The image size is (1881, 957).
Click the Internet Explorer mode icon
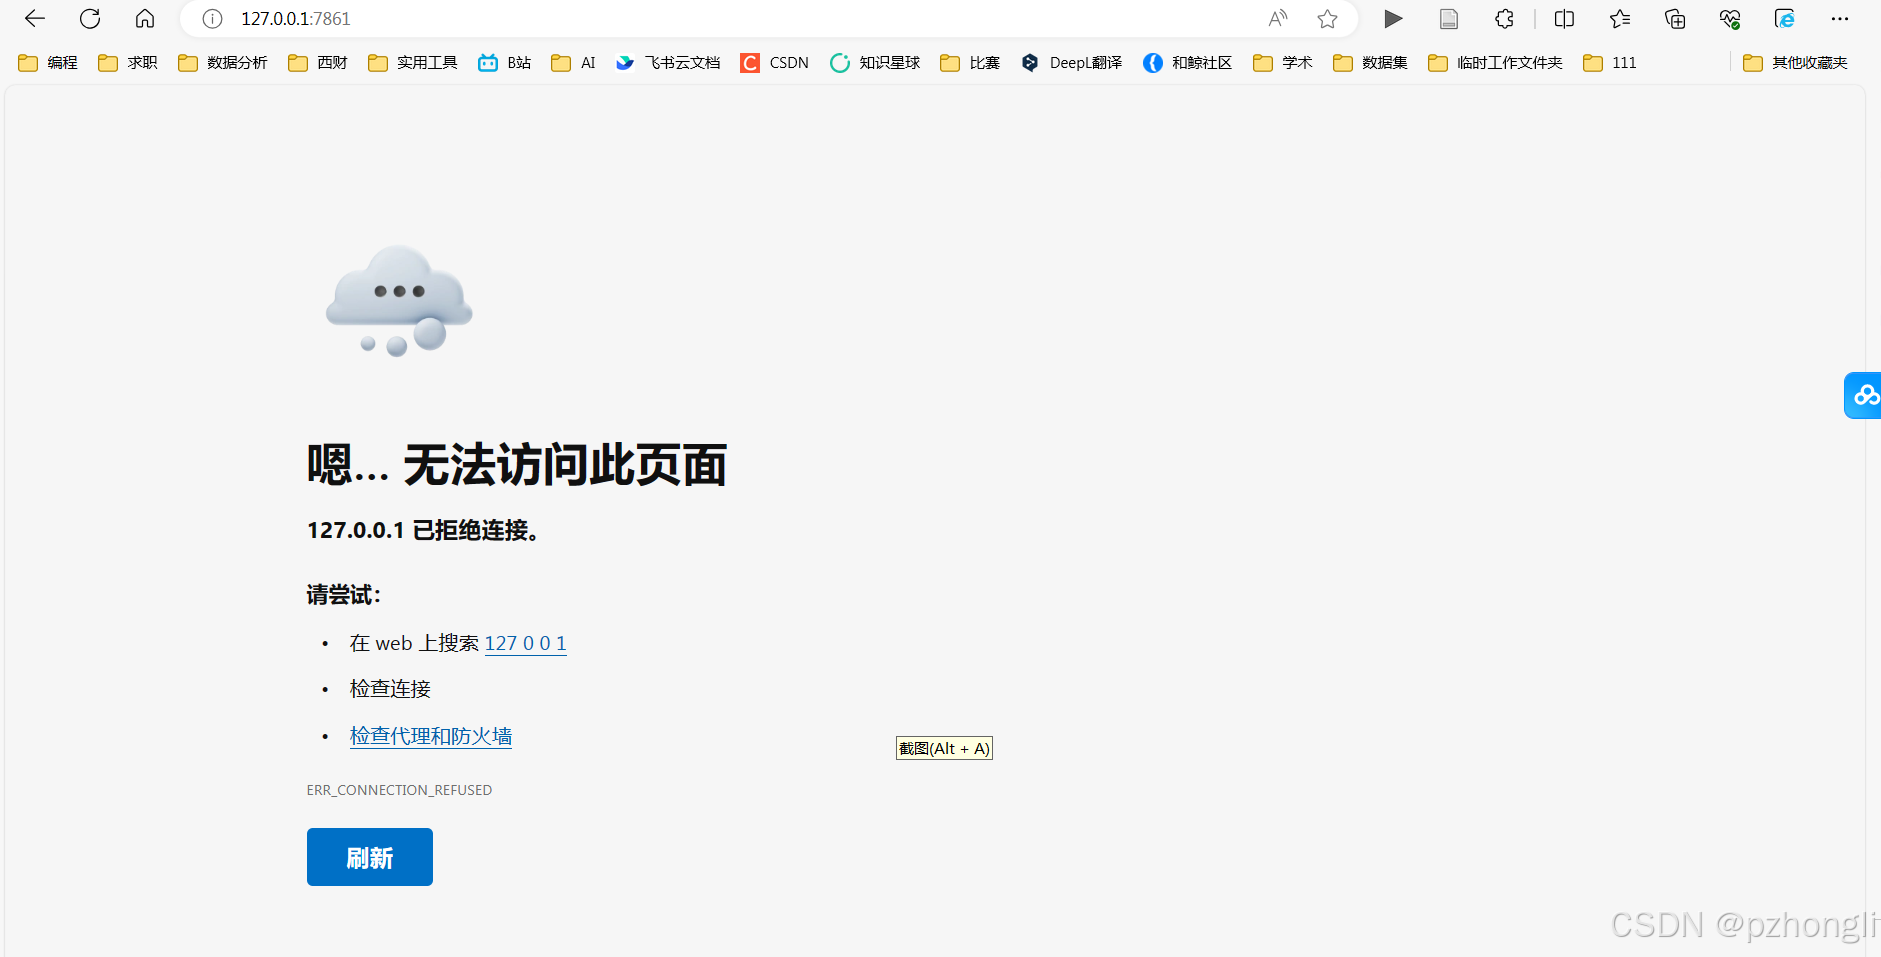tap(1785, 18)
